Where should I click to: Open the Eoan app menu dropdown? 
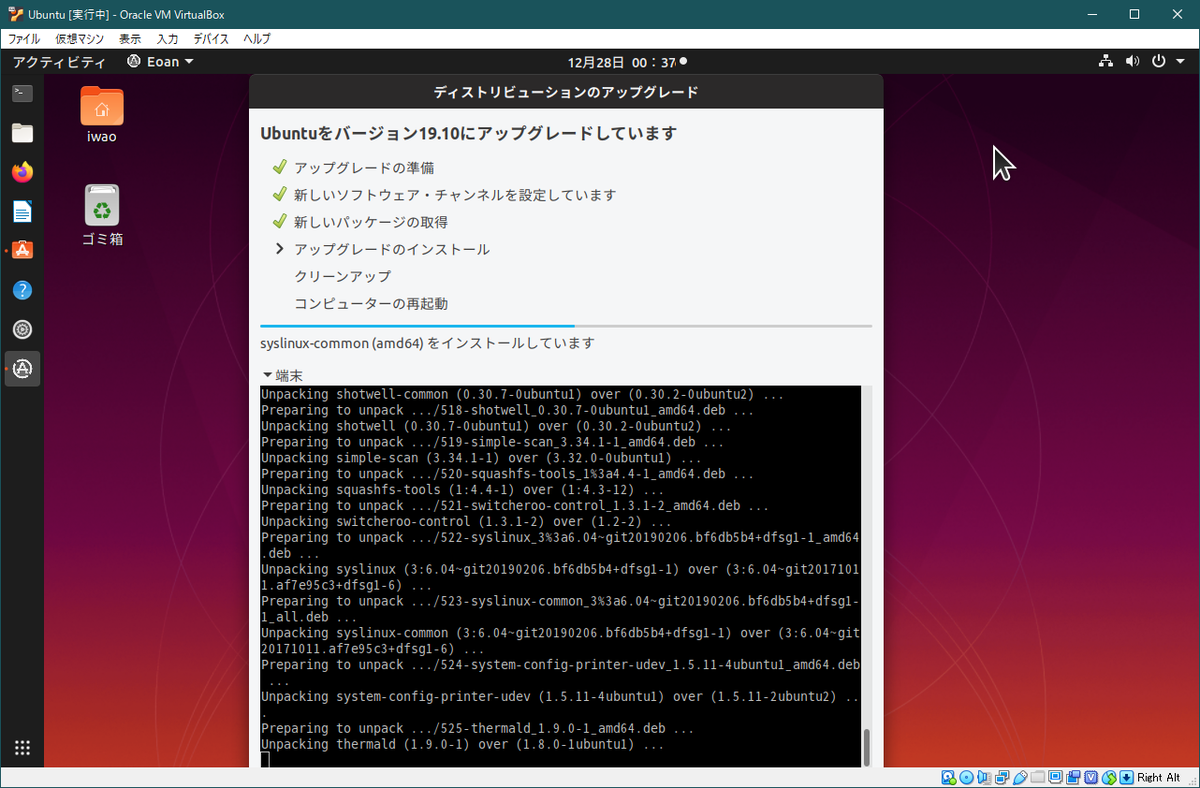coord(161,62)
